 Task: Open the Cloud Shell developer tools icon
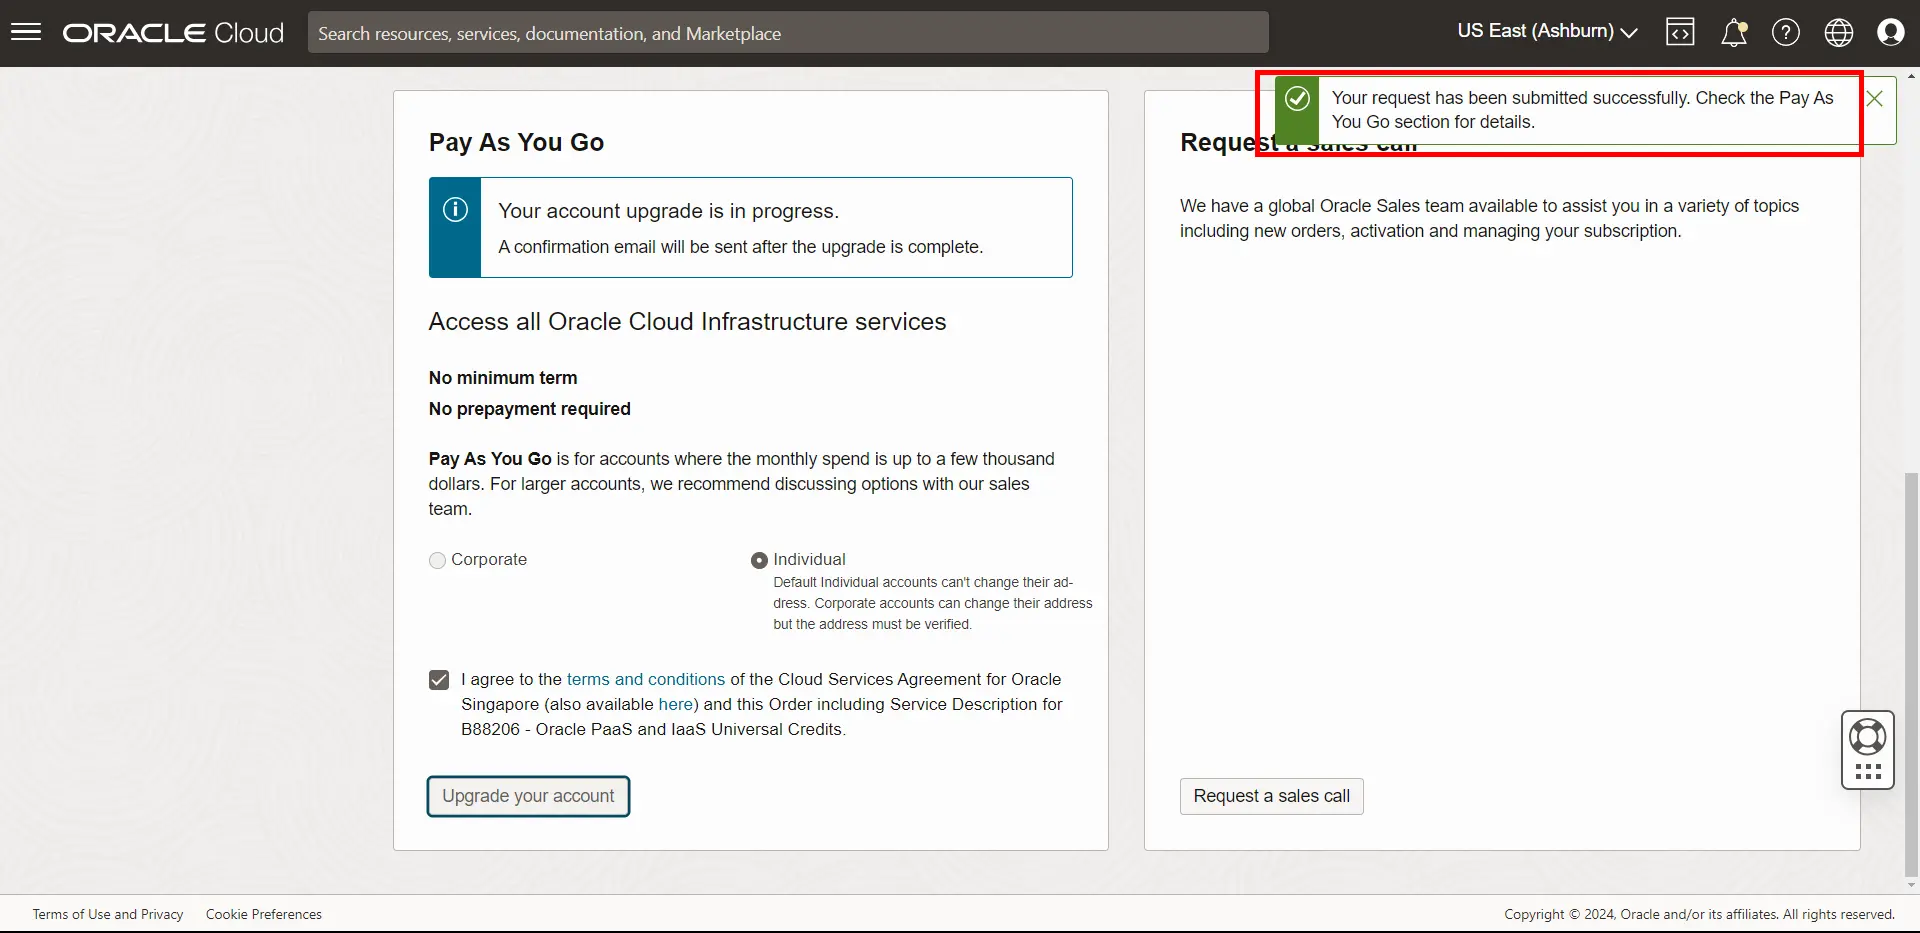(1680, 32)
